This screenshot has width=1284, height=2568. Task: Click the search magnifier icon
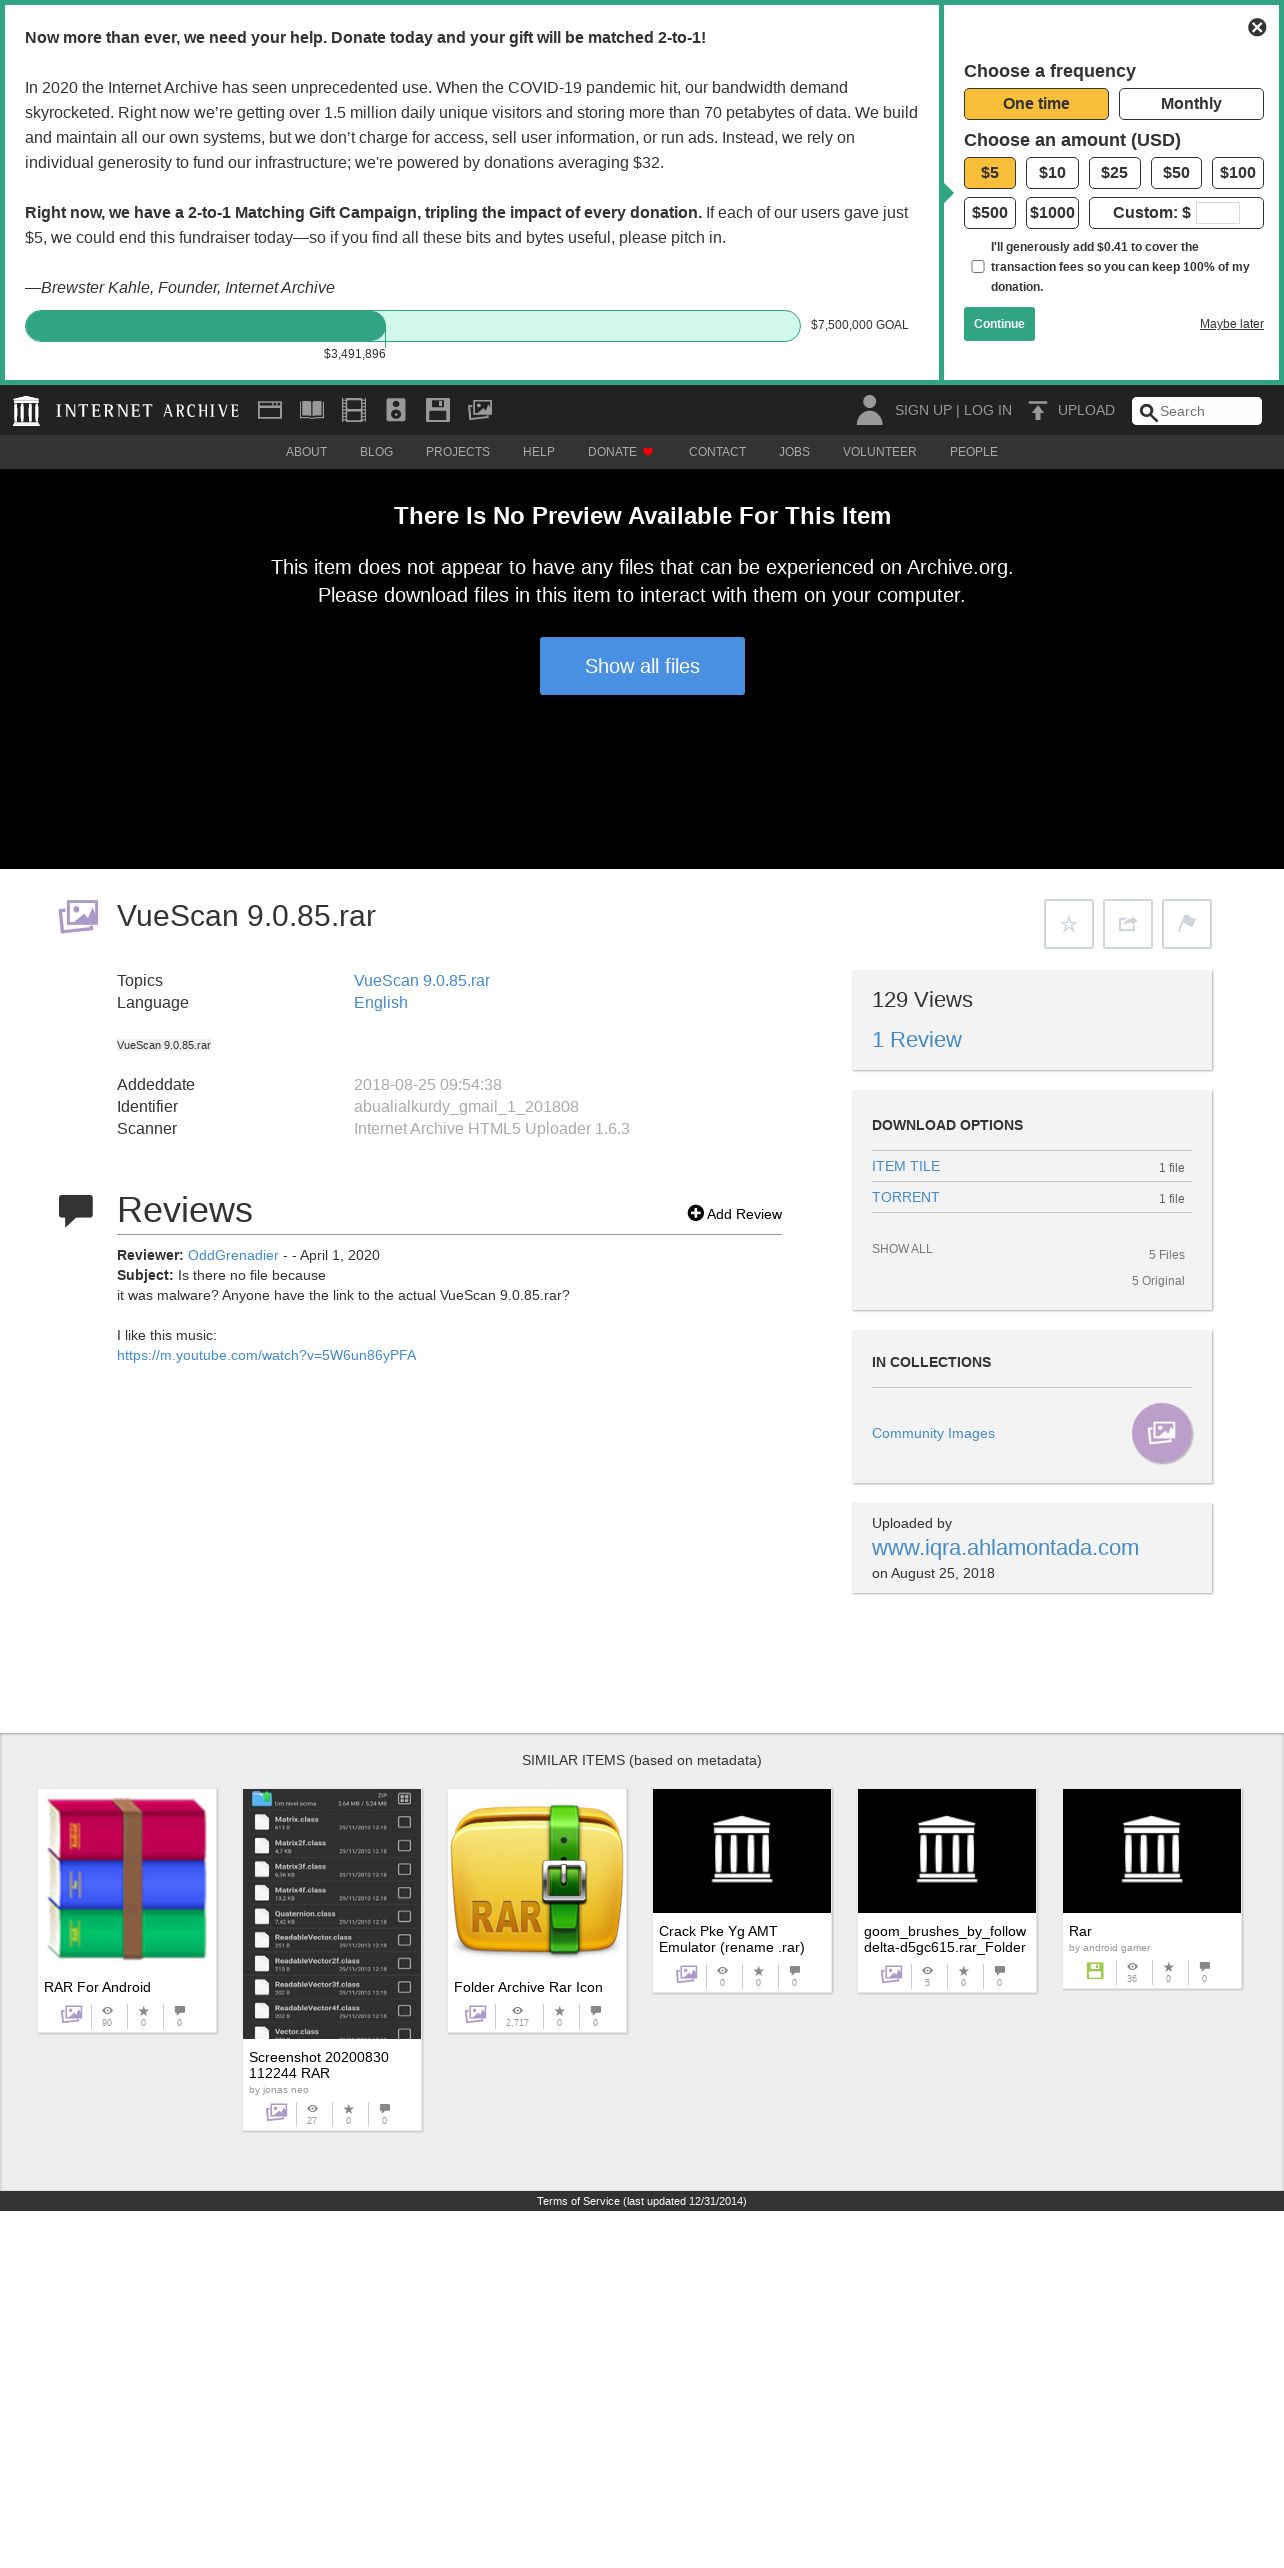pos(1148,412)
